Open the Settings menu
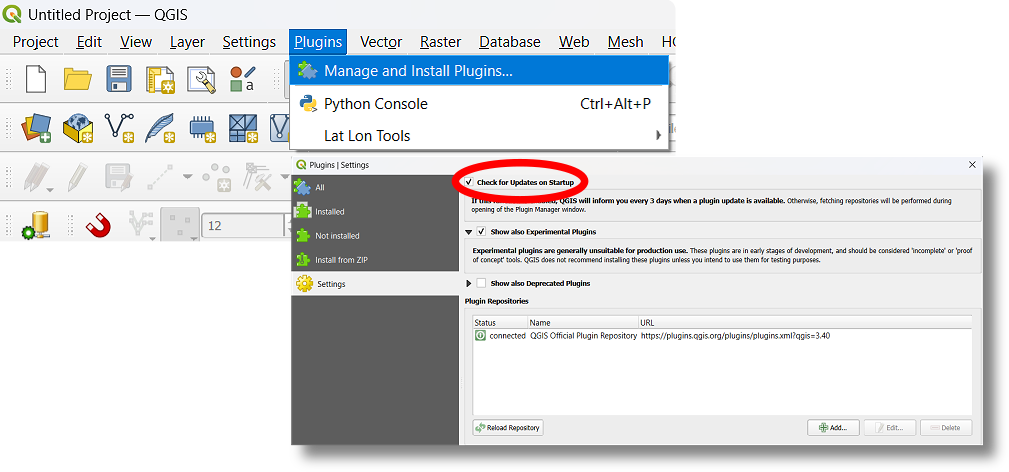The image size is (1009, 472). click(x=249, y=42)
